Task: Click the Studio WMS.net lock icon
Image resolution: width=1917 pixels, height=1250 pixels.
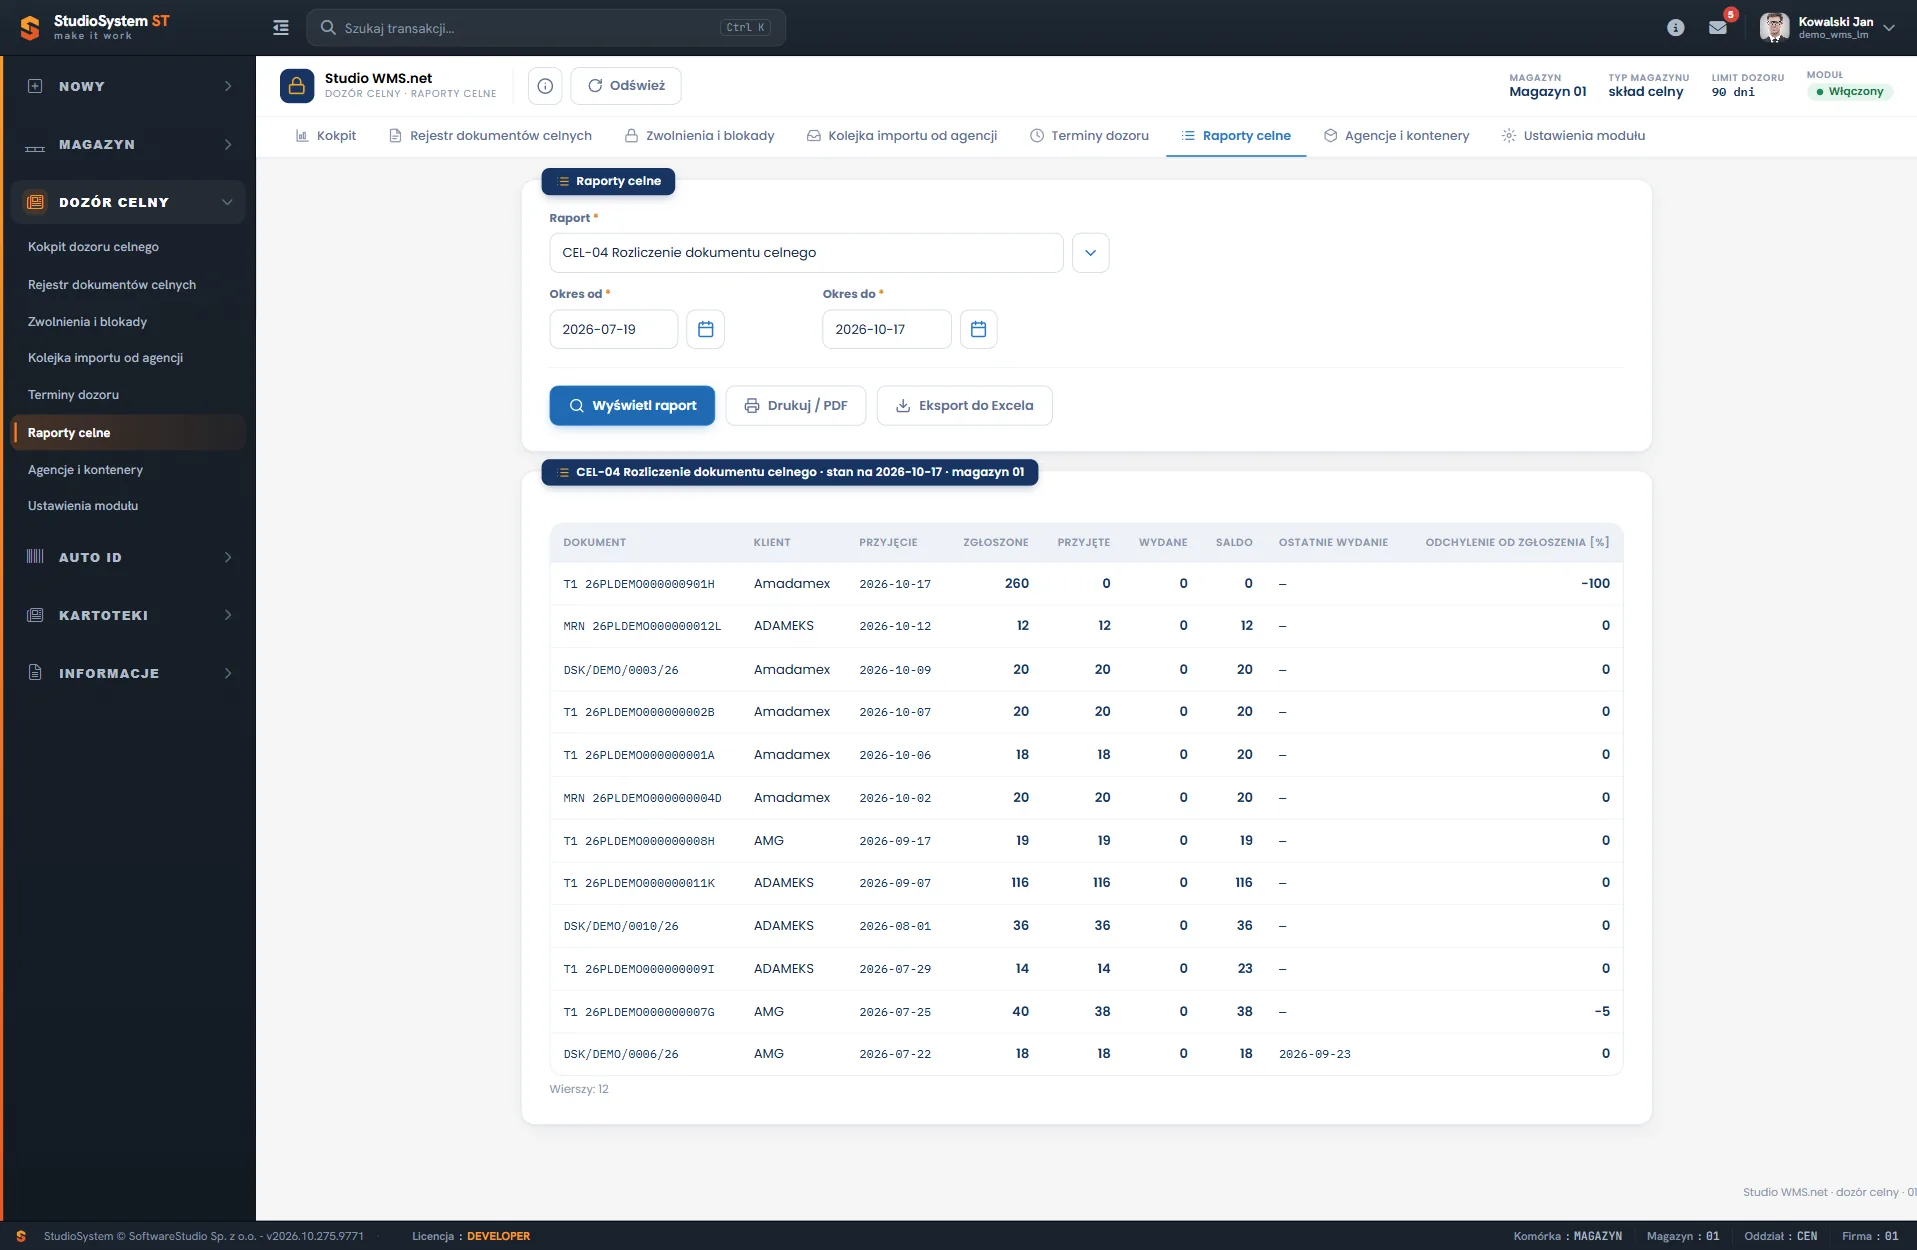Action: tap(297, 86)
